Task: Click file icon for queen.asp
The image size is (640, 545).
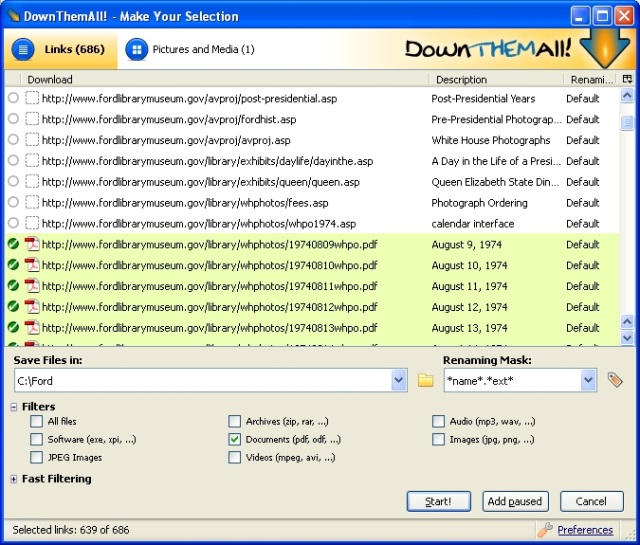Action: [x=32, y=181]
